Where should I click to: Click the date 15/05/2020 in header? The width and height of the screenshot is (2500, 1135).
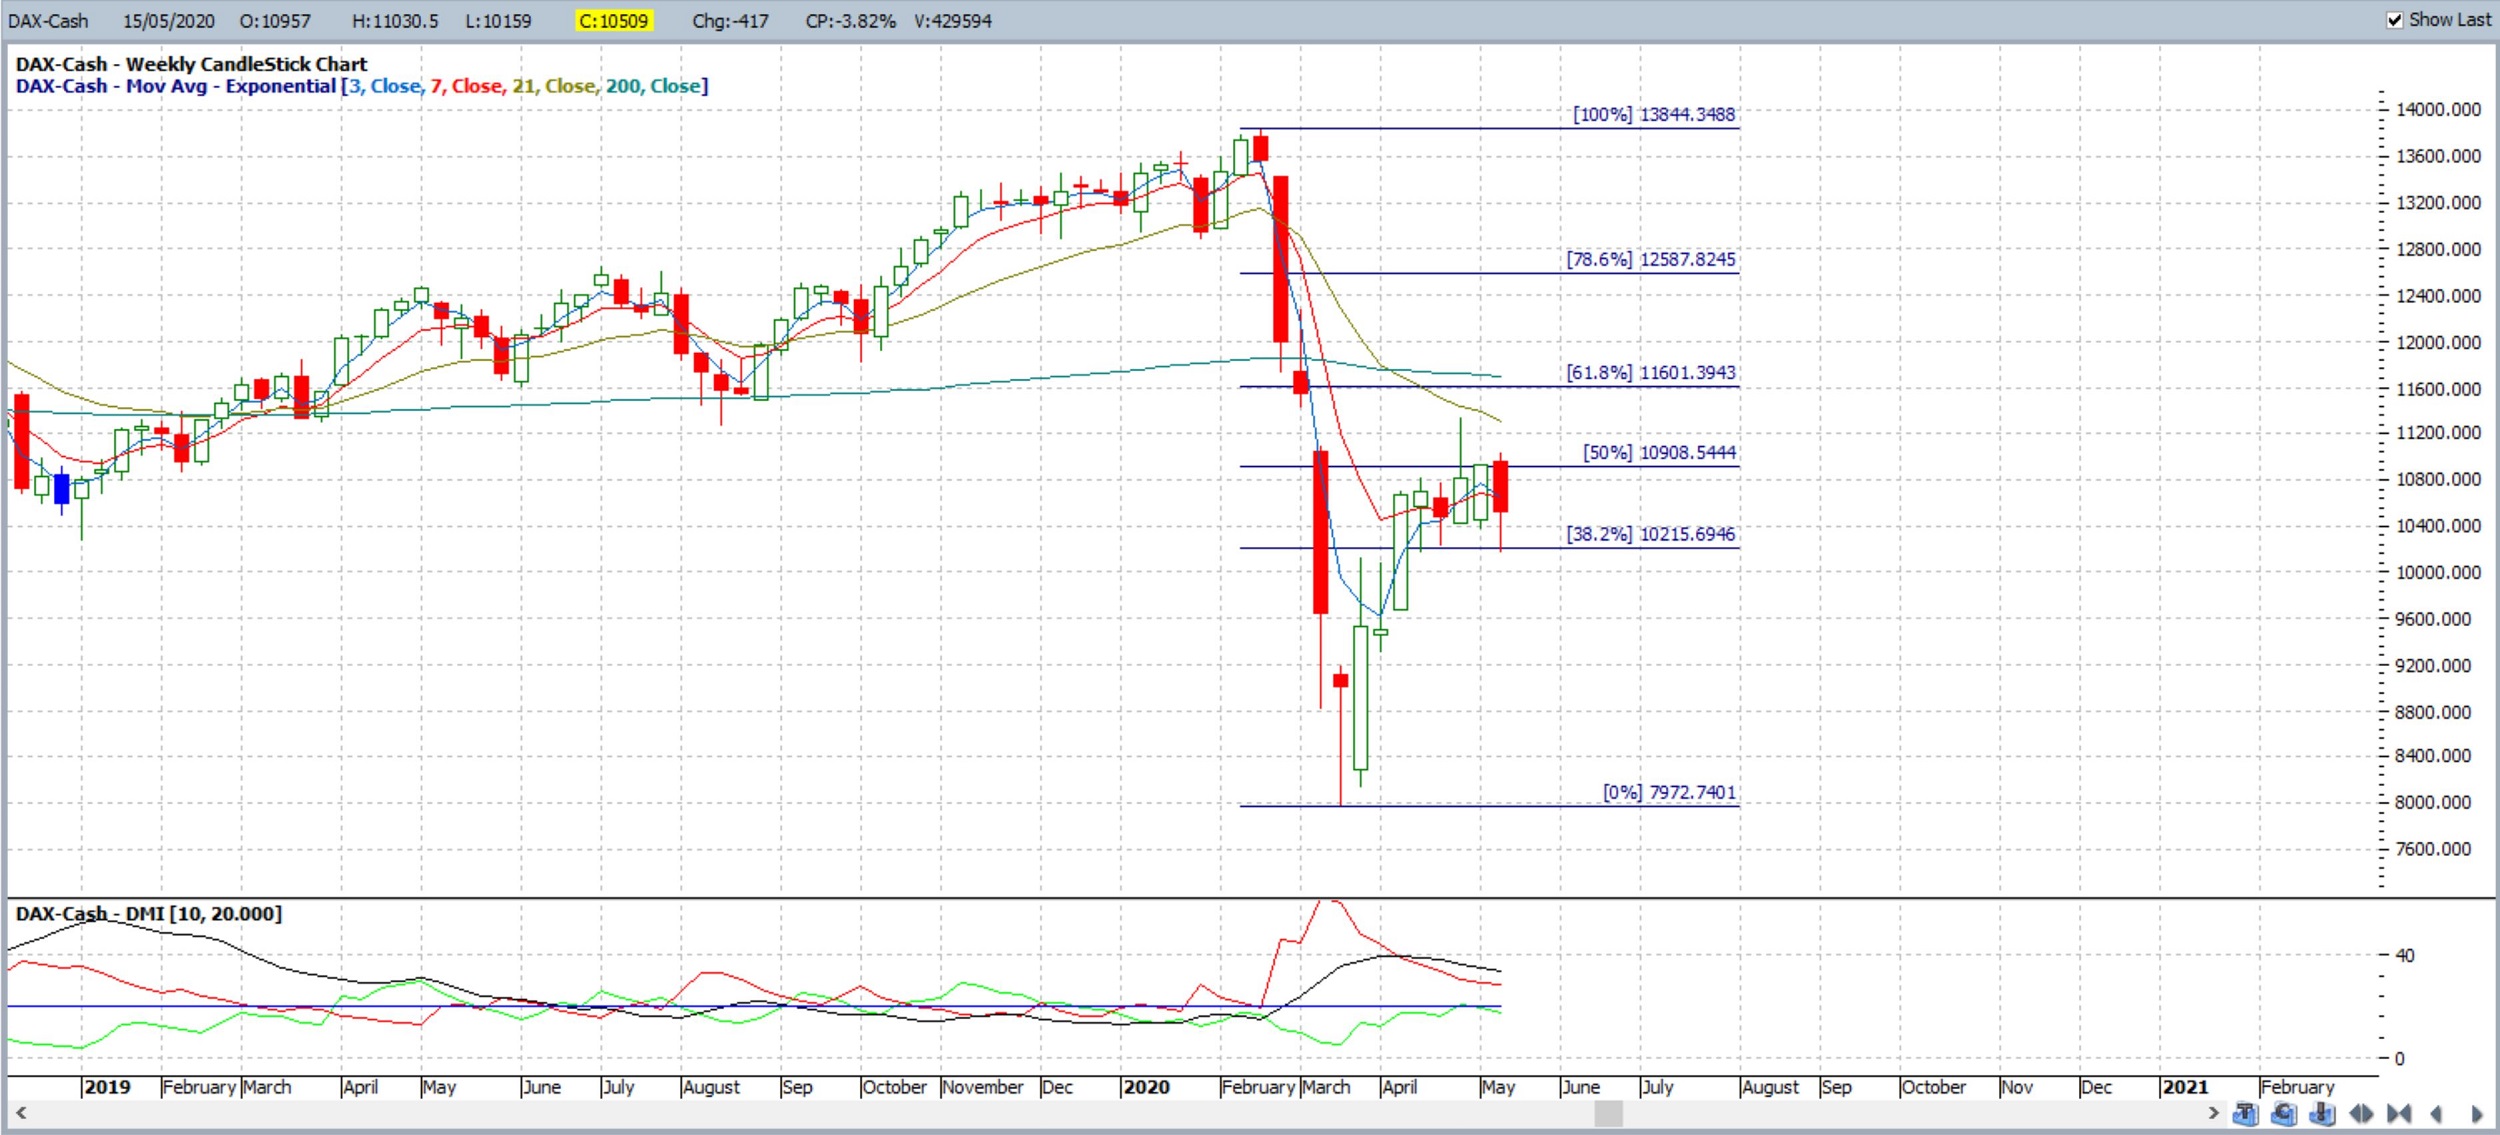pos(168,20)
